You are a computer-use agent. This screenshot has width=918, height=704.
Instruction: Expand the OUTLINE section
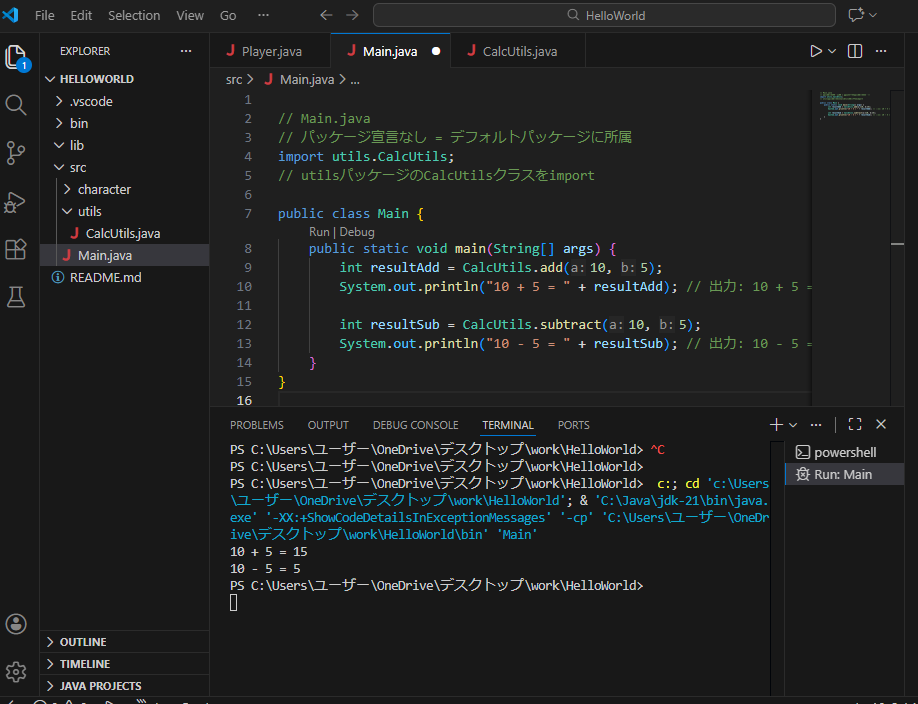83,642
